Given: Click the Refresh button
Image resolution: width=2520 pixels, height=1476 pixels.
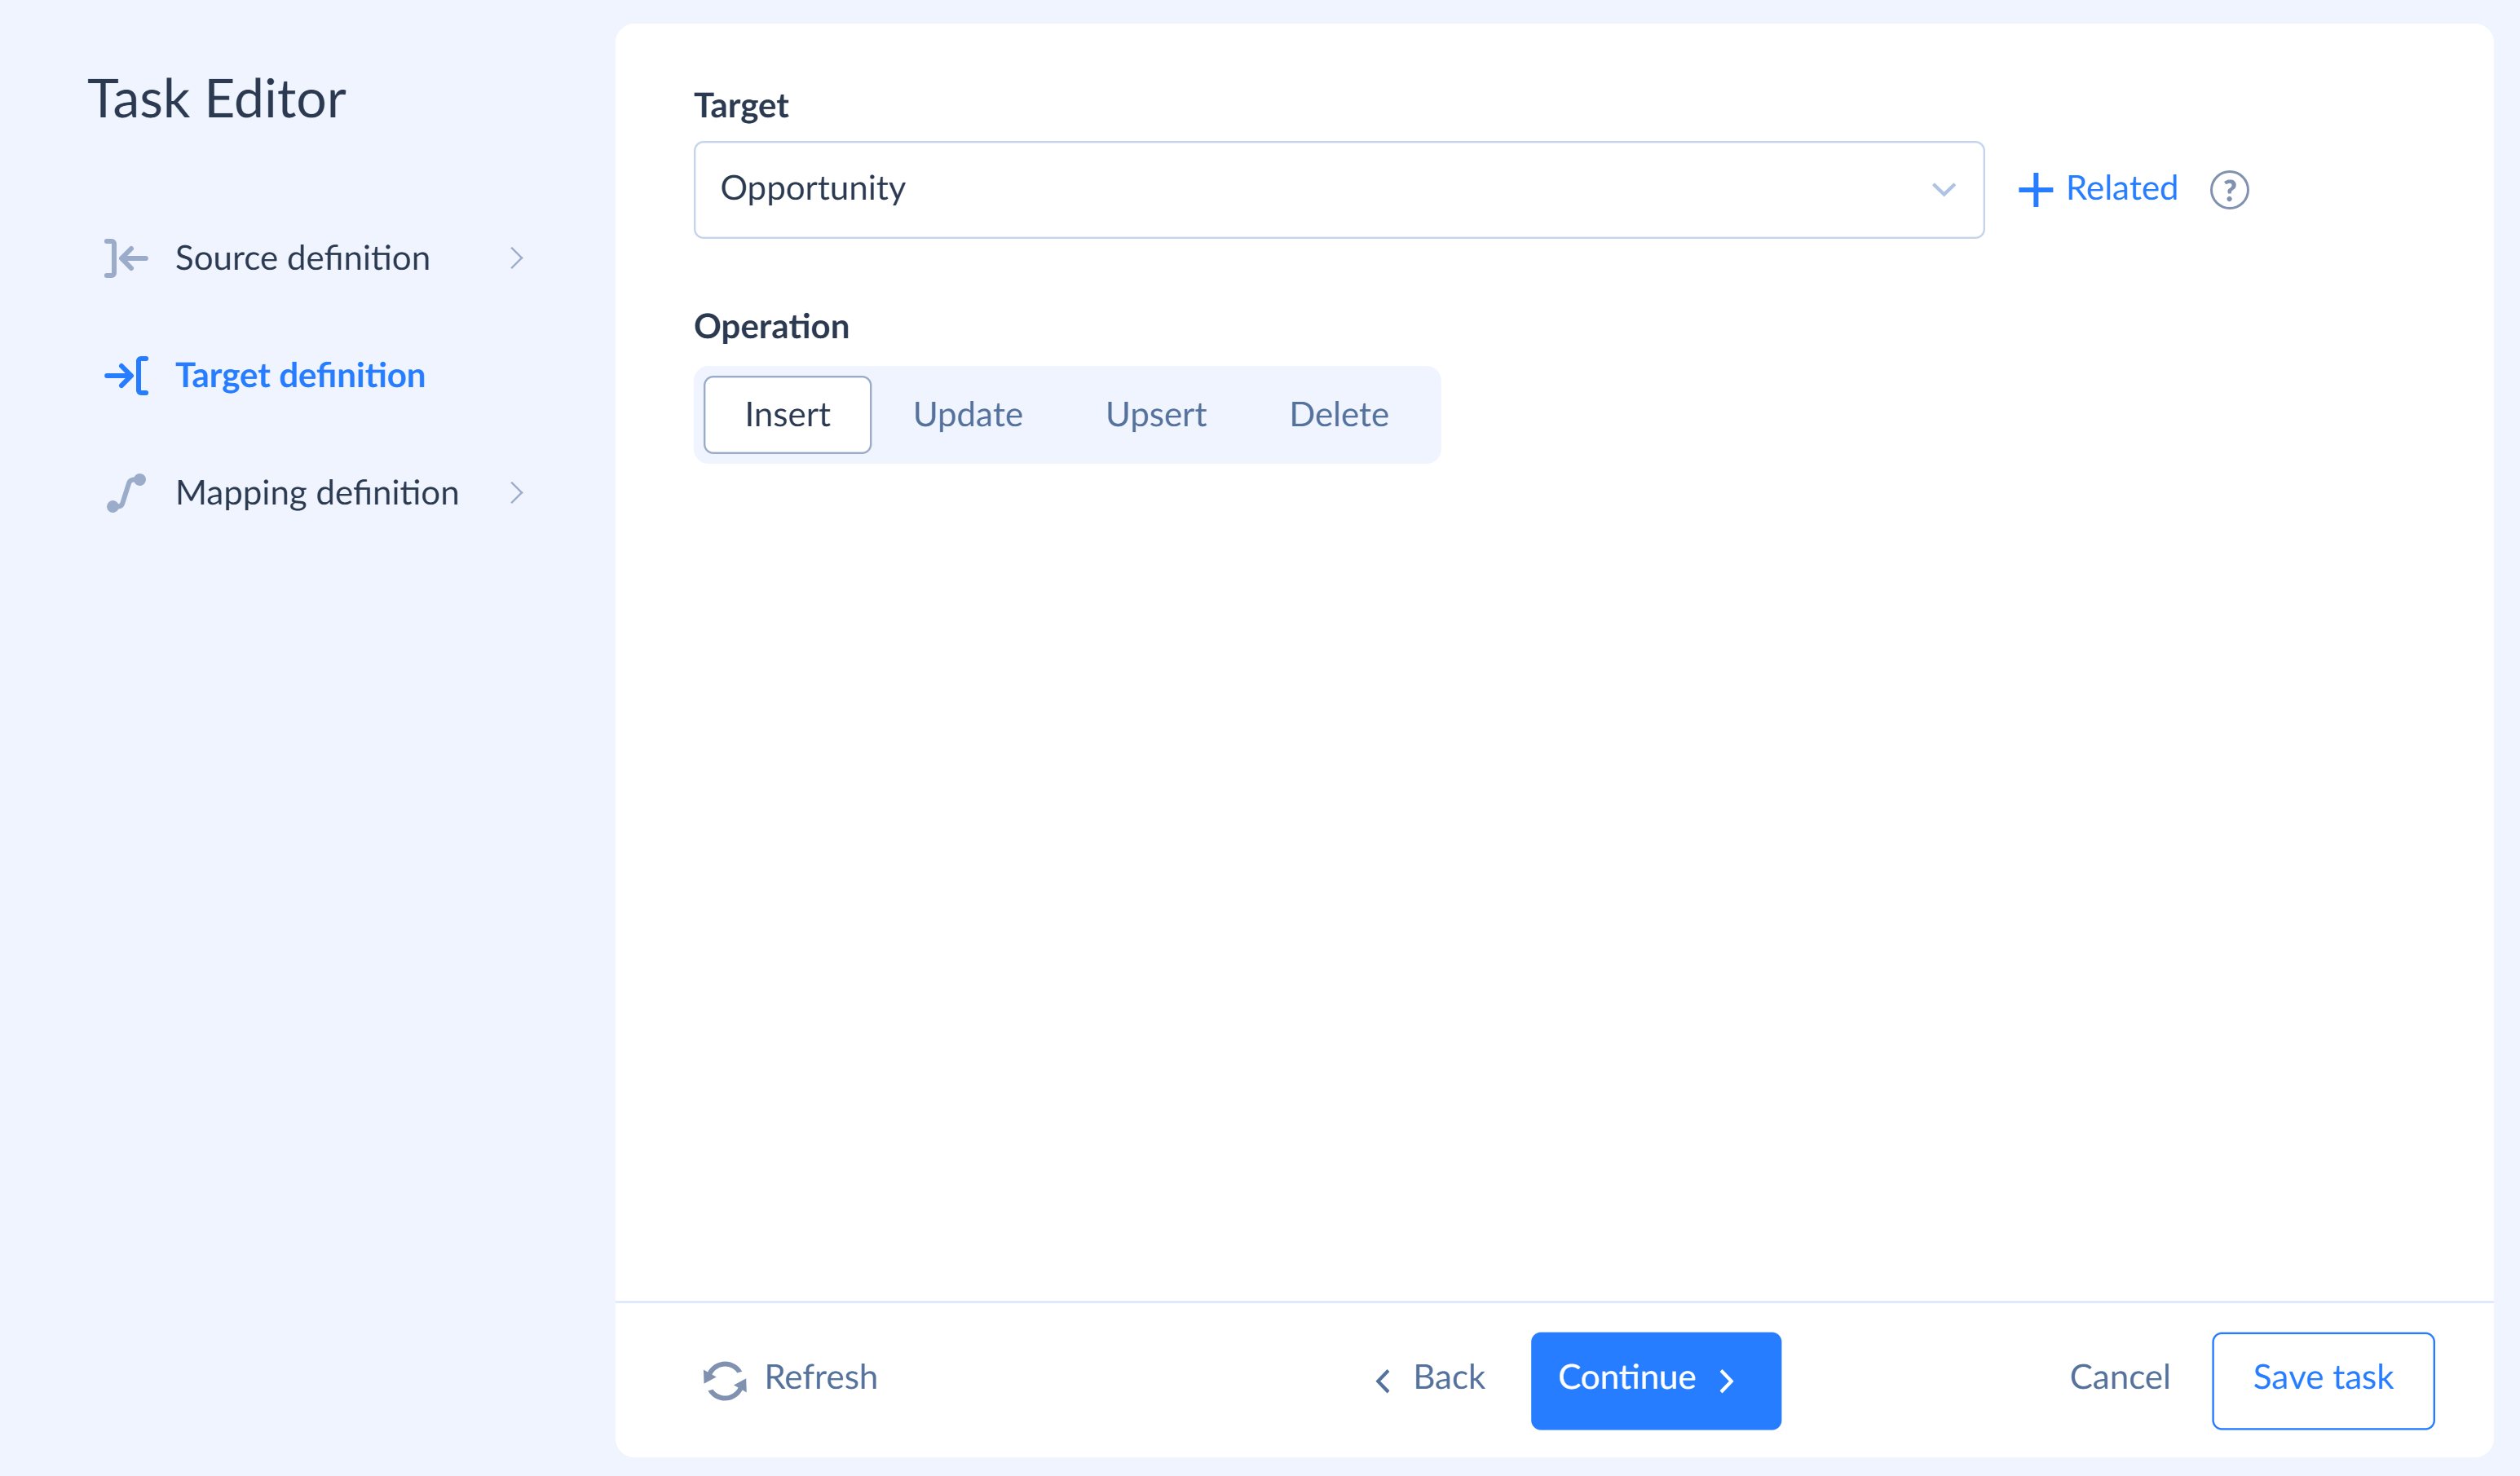Looking at the screenshot, I should [790, 1379].
